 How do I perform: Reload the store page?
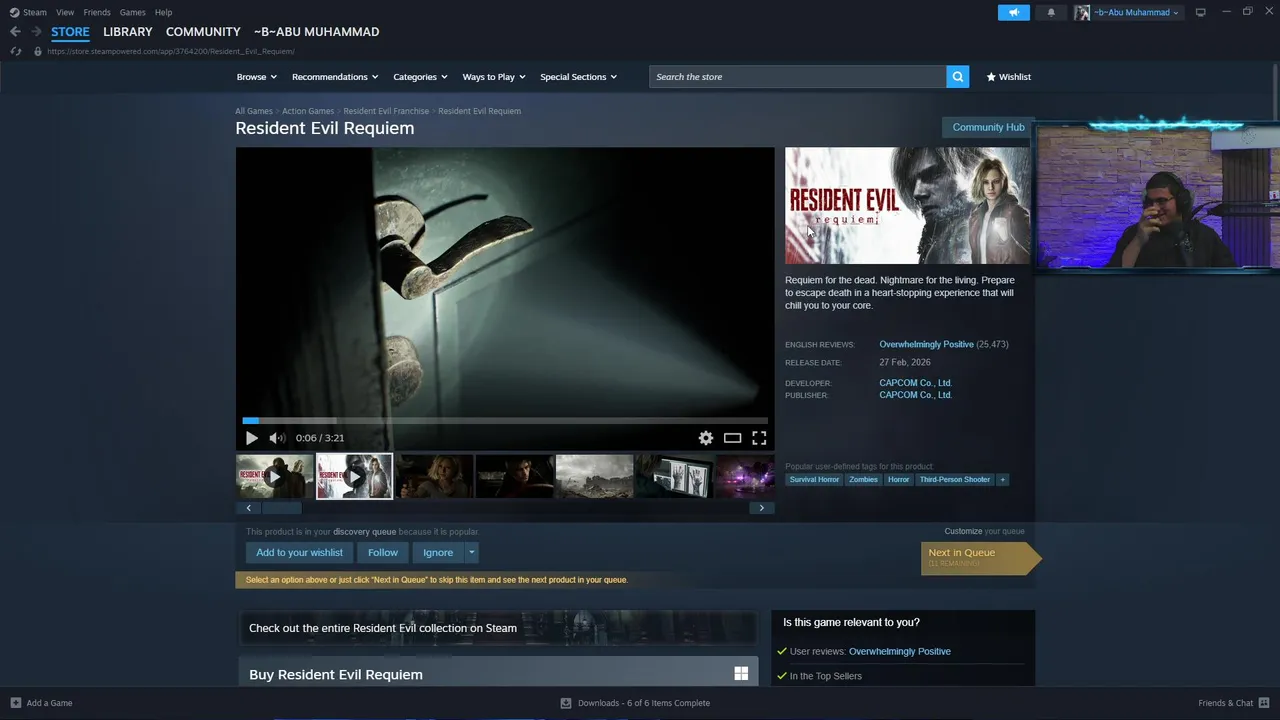coord(15,51)
